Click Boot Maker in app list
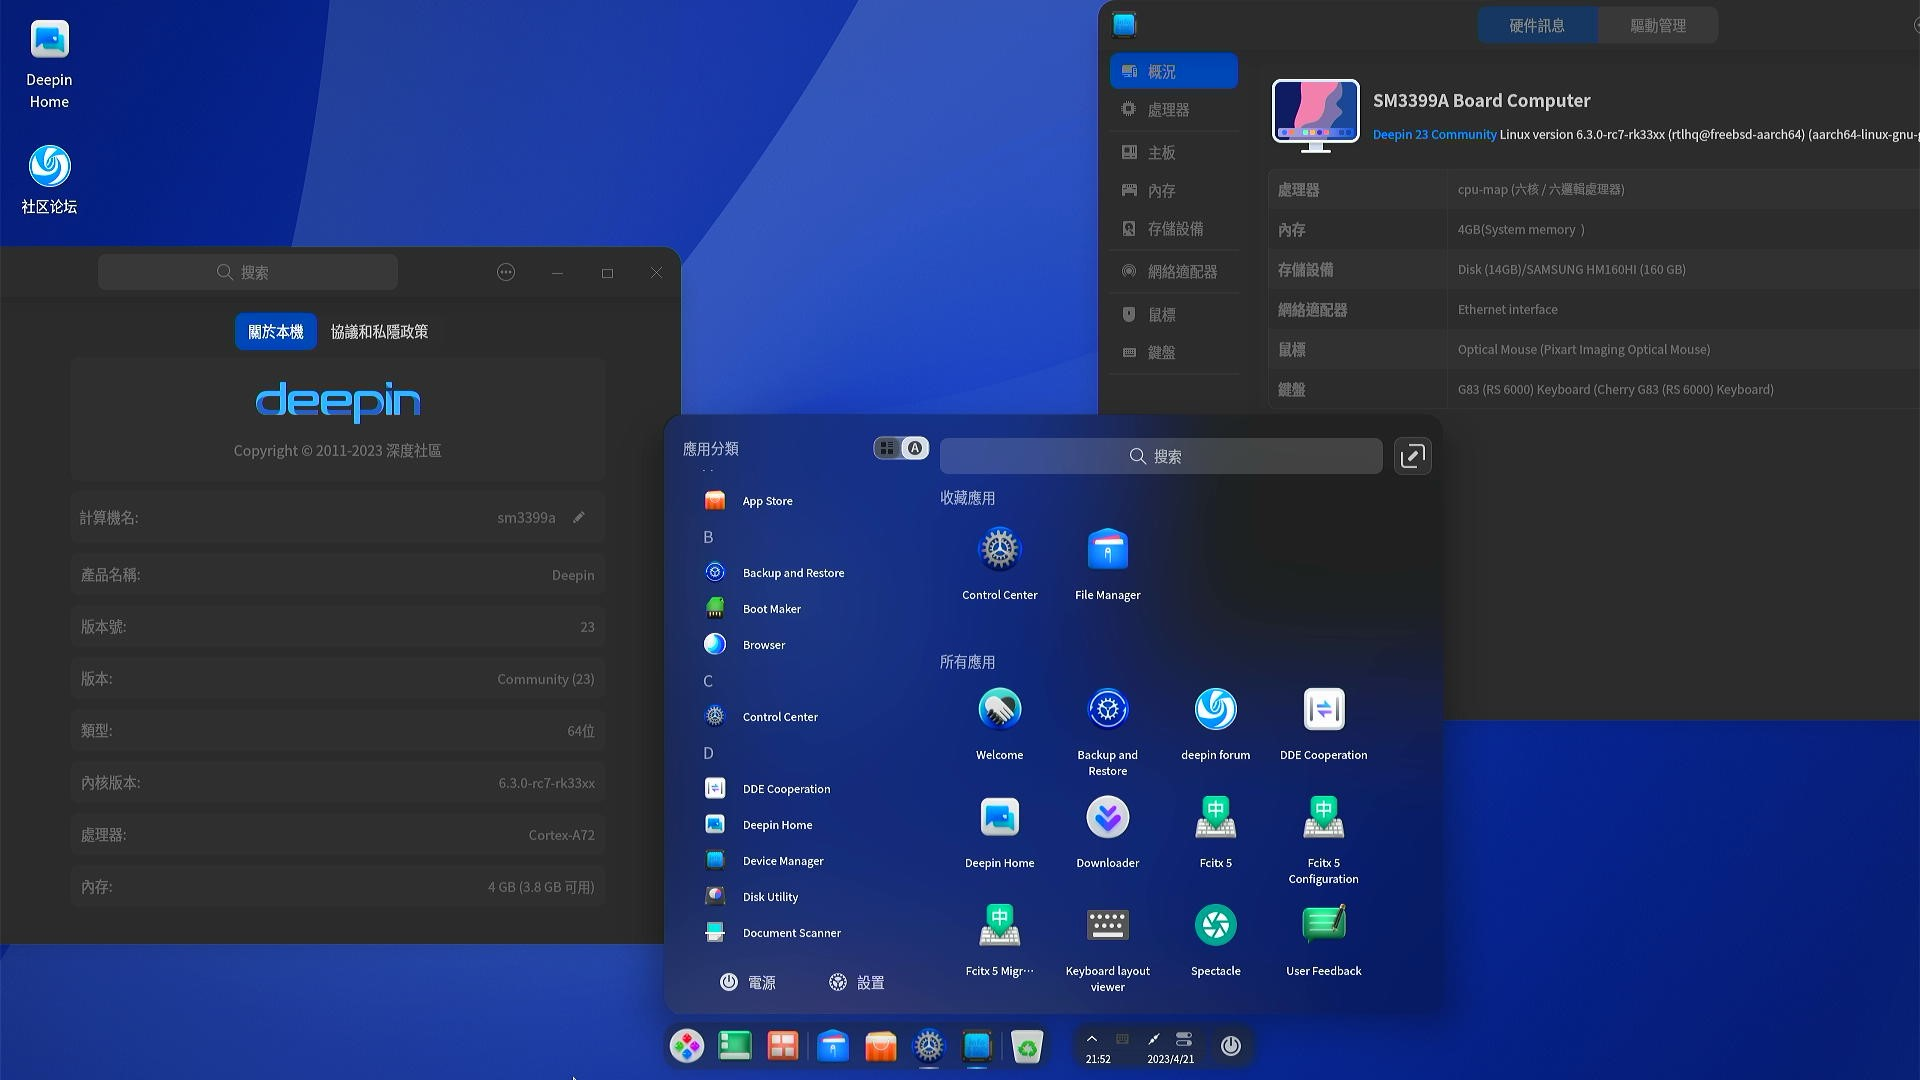 (x=771, y=609)
